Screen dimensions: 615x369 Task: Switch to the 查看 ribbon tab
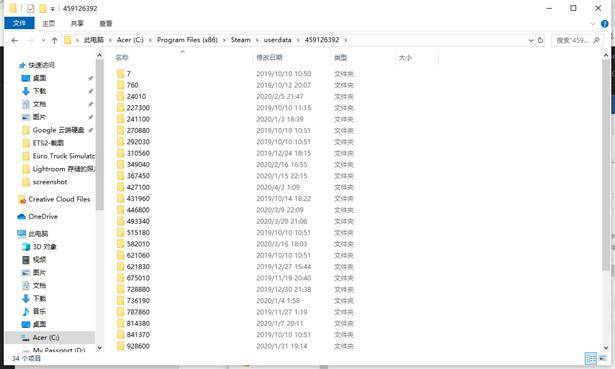pyautogui.click(x=106, y=24)
